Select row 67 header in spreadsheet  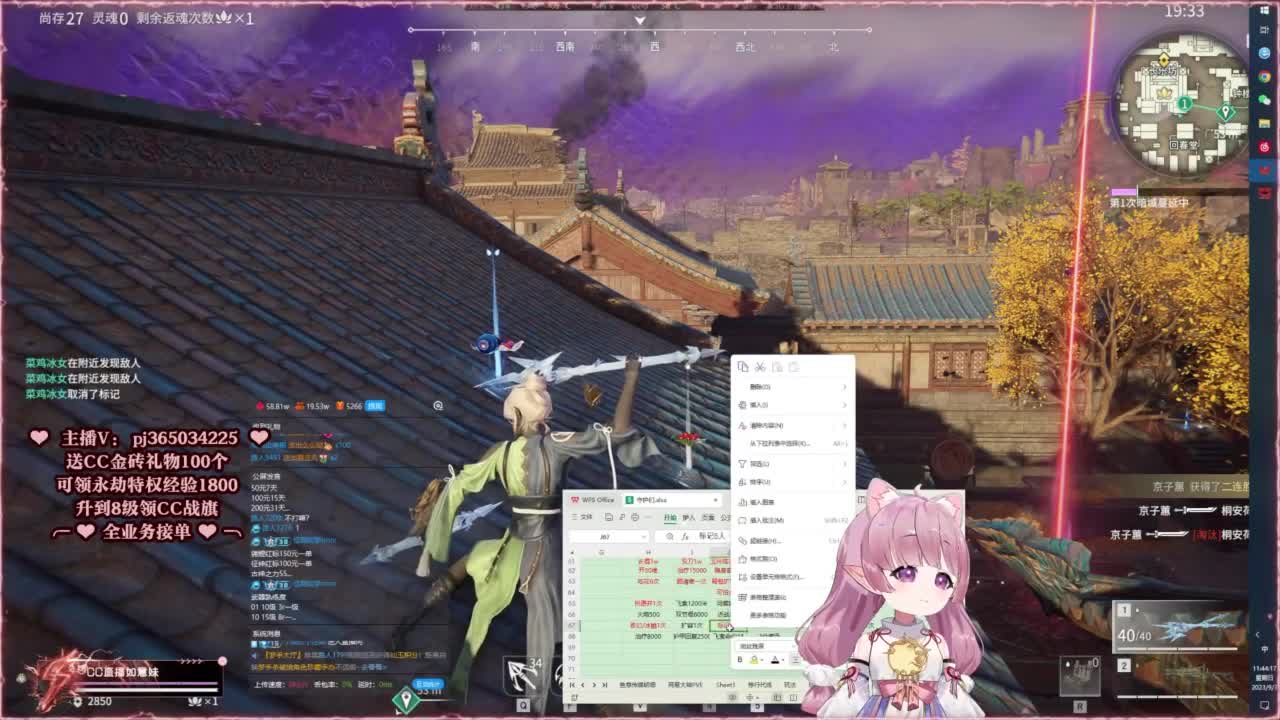573,626
